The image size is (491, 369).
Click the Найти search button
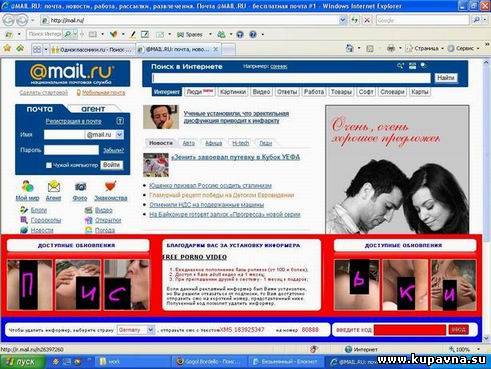(x=446, y=78)
